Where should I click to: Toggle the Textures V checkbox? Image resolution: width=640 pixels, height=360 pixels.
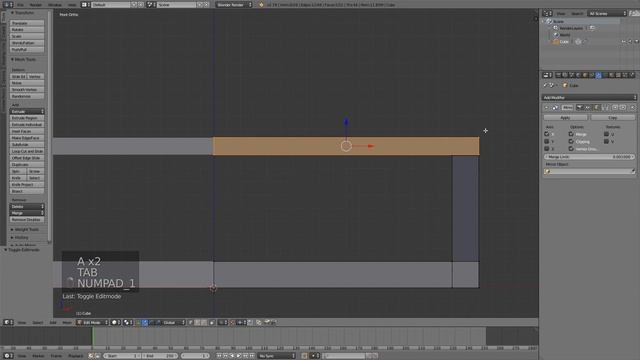(x=607, y=141)
